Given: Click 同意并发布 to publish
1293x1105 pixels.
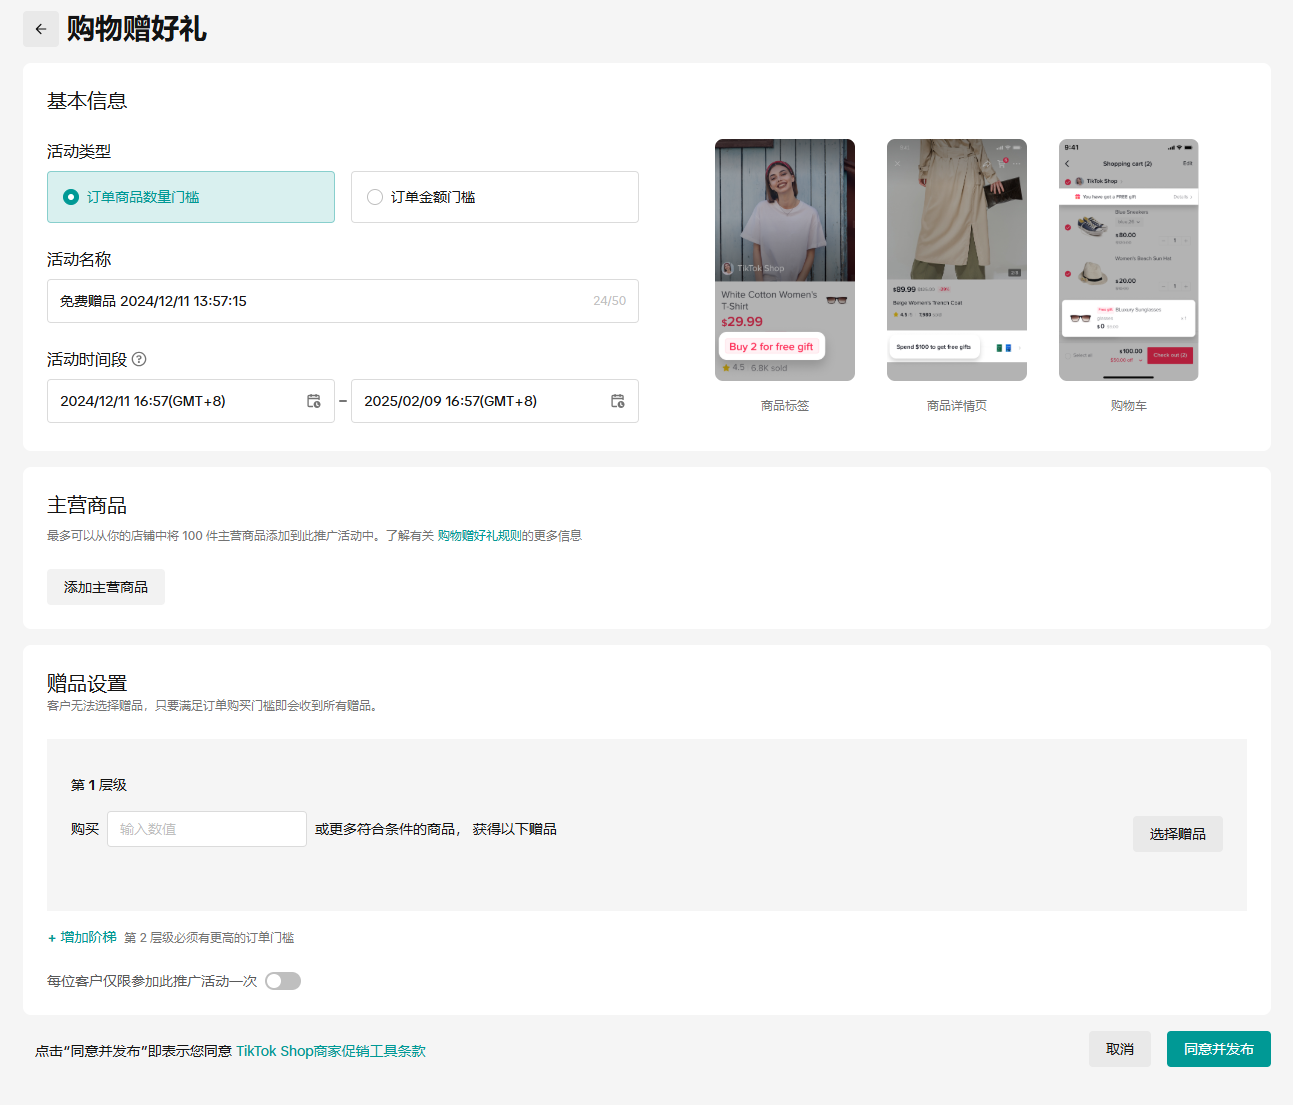Looking at the screenshot, I should pyautogui.click(x=1218, y=1049).
